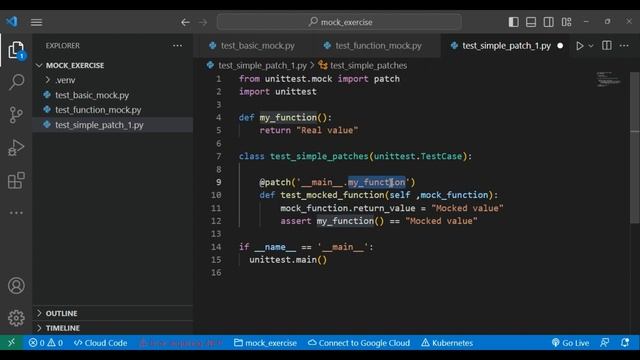Open the Search view in the activity bar
The height and width of the screenshot is (360, 640).
pos(16,82)
